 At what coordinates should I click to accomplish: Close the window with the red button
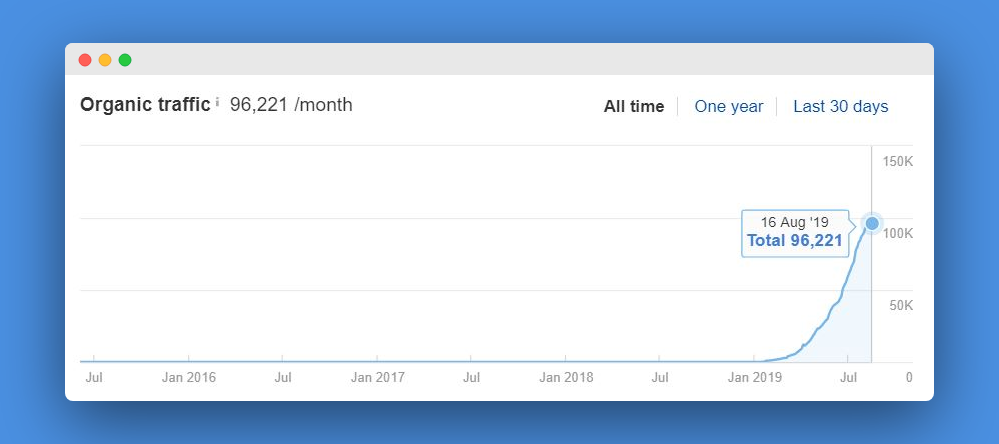[x=85, y=60]
